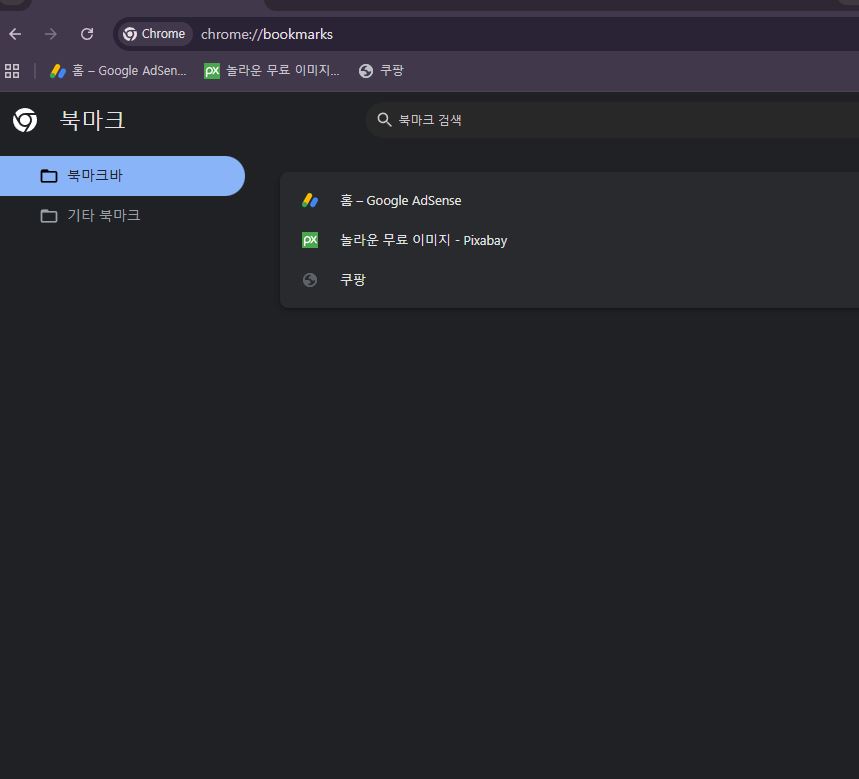
Task: Click the folder icon next to 기타 북마크
Action: (x=49, y=216)
